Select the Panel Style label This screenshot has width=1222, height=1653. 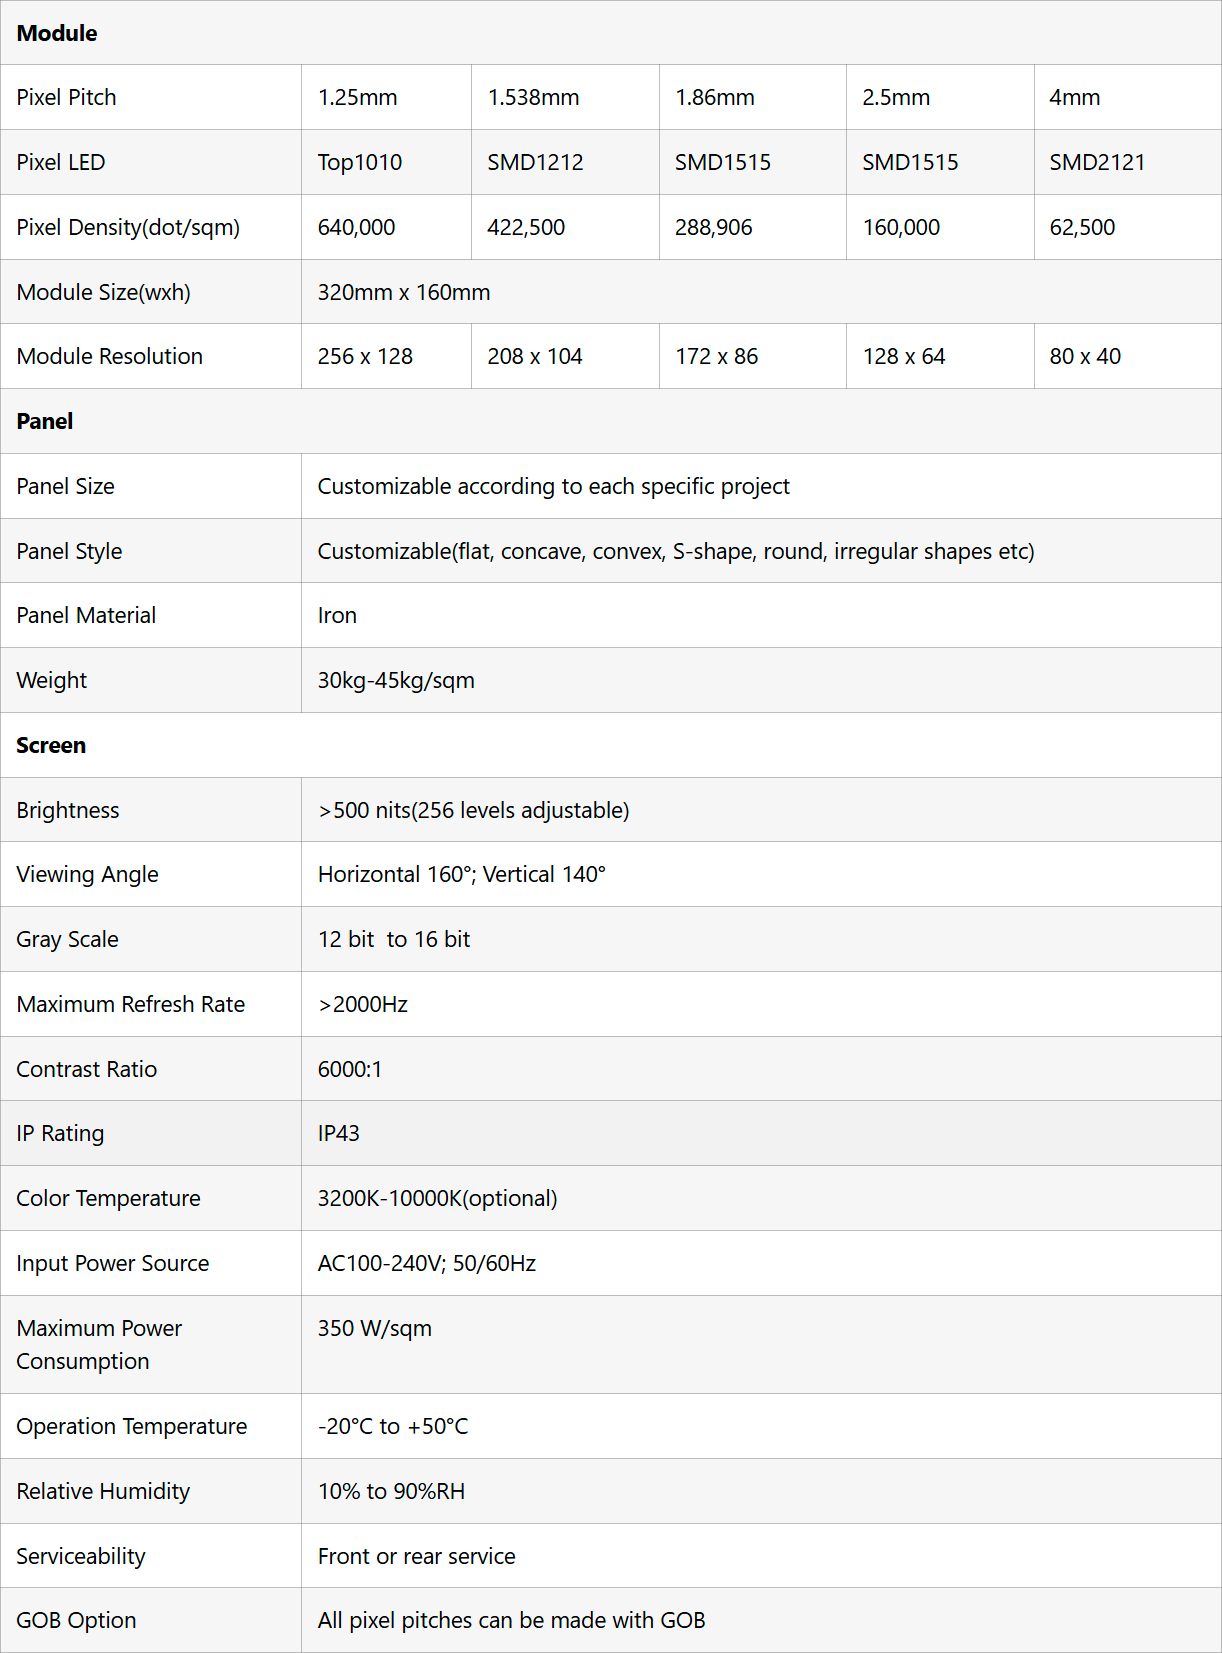pos(69,552)
